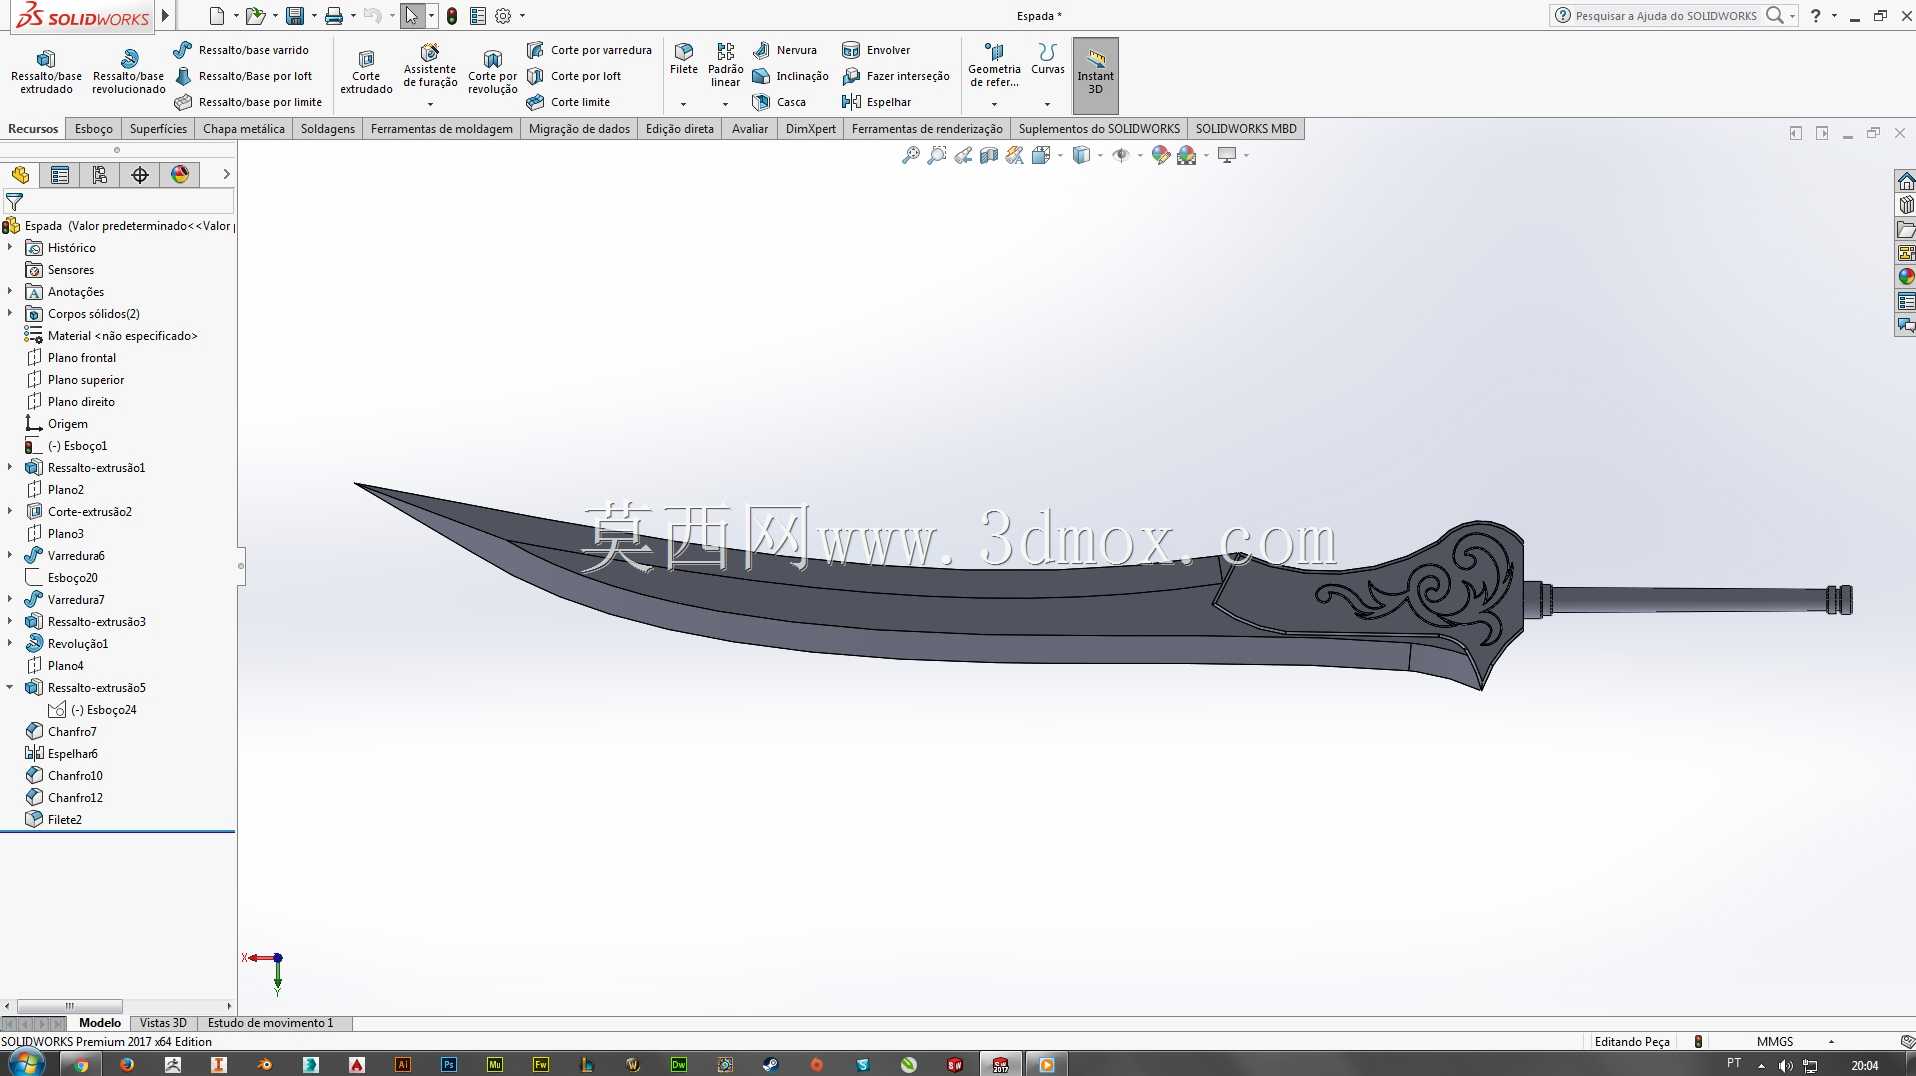Open ConfigurationManager panel tab
Screen dimensions: 1916x1076
tap(100, 175)
